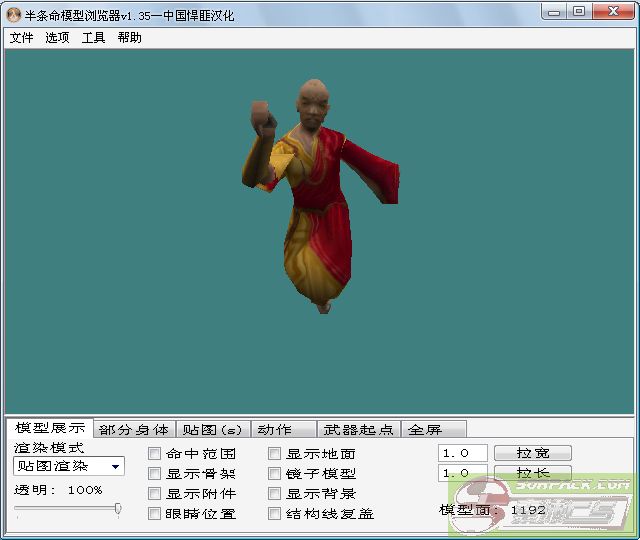Open the 文件 menu
Image resolution: width=640 pixels, height=540 pixels.
[21, 38]
